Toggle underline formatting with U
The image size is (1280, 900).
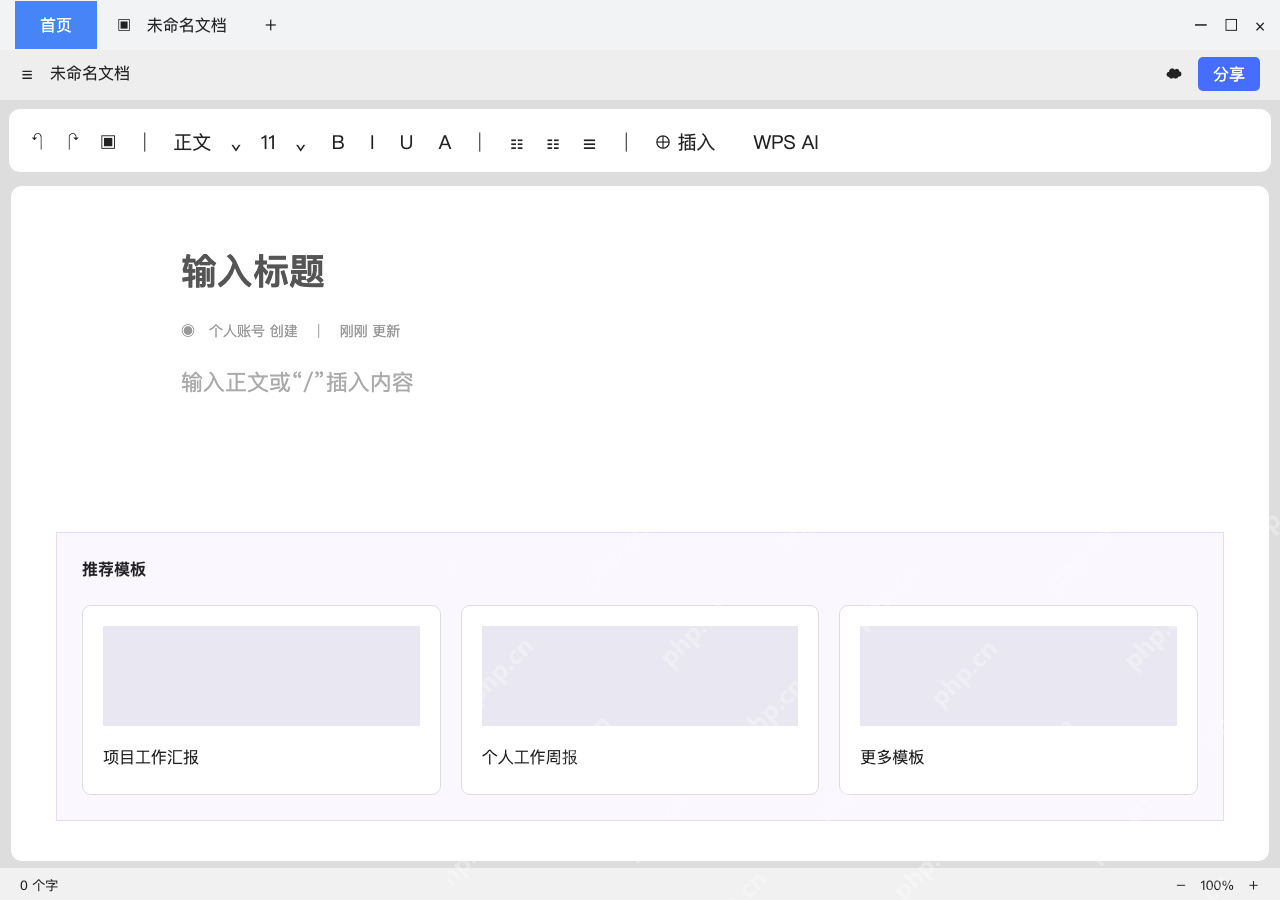point(406,143)
